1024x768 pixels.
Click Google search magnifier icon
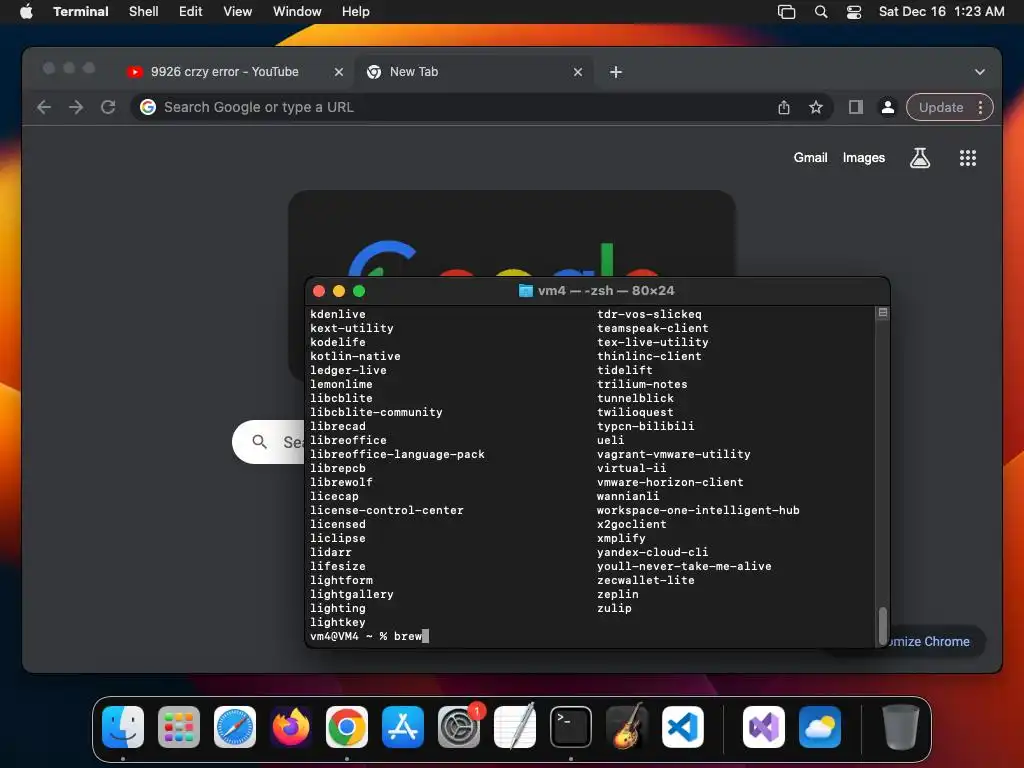[259, 442]
